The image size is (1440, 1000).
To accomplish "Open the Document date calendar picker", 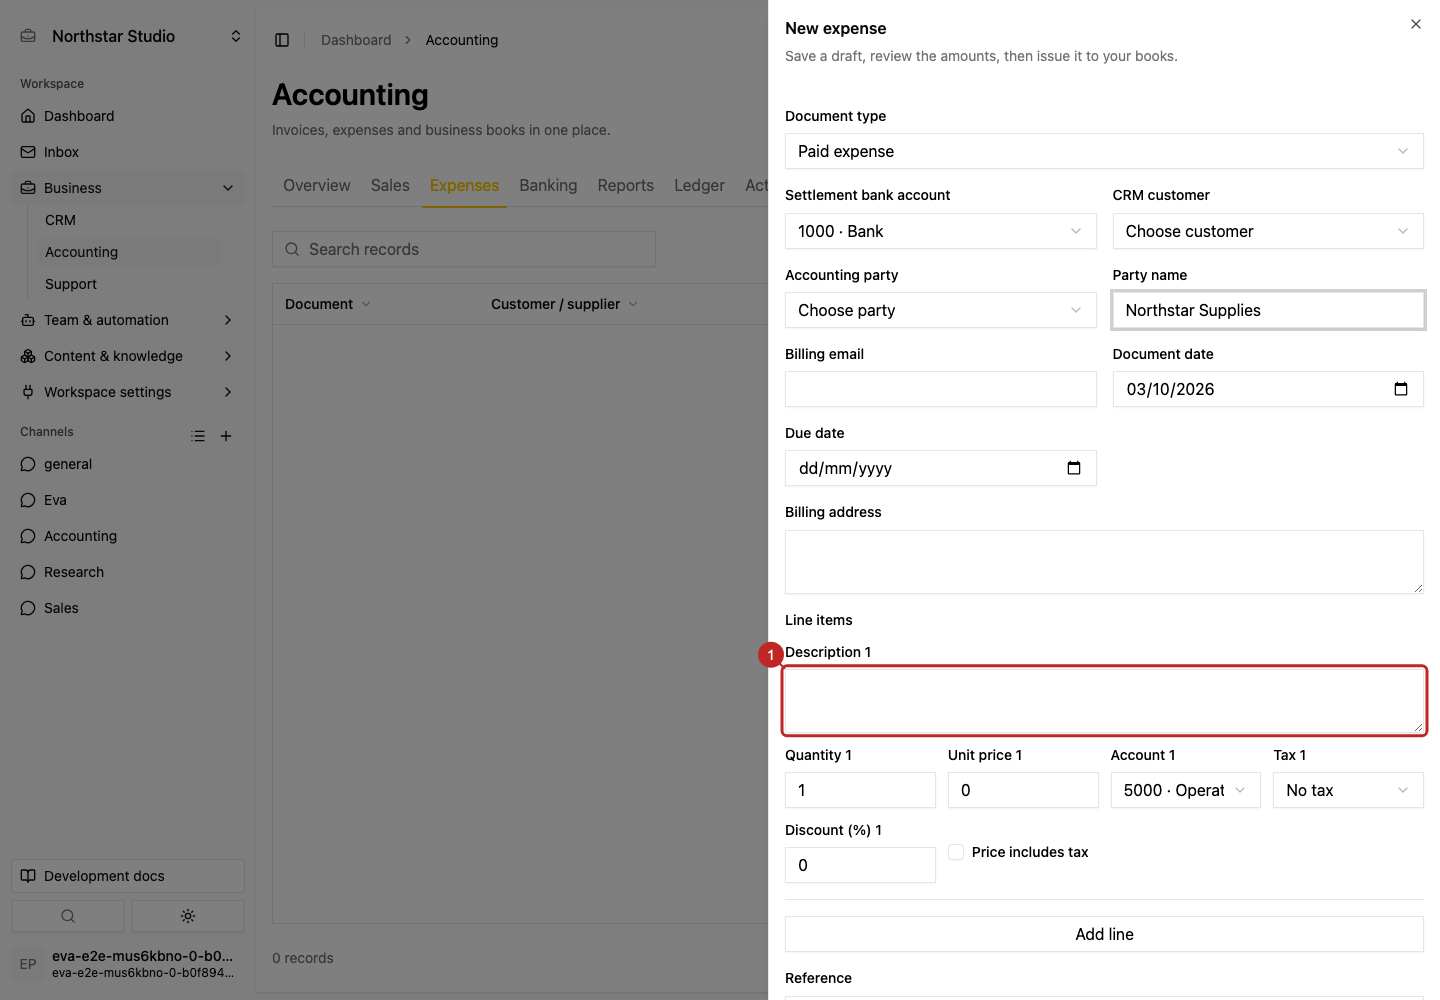I will point(1400,389).
